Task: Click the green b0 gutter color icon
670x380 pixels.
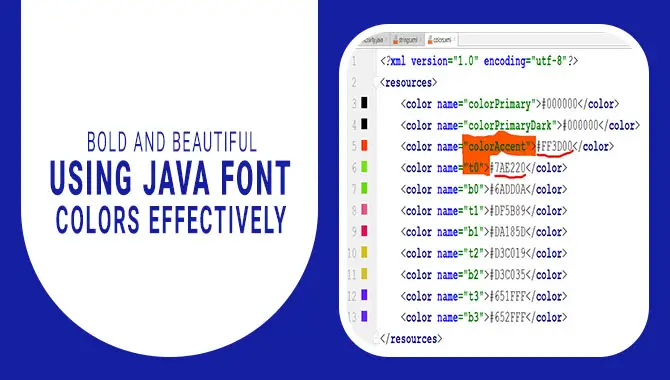Action: click(x=364, y=188)
